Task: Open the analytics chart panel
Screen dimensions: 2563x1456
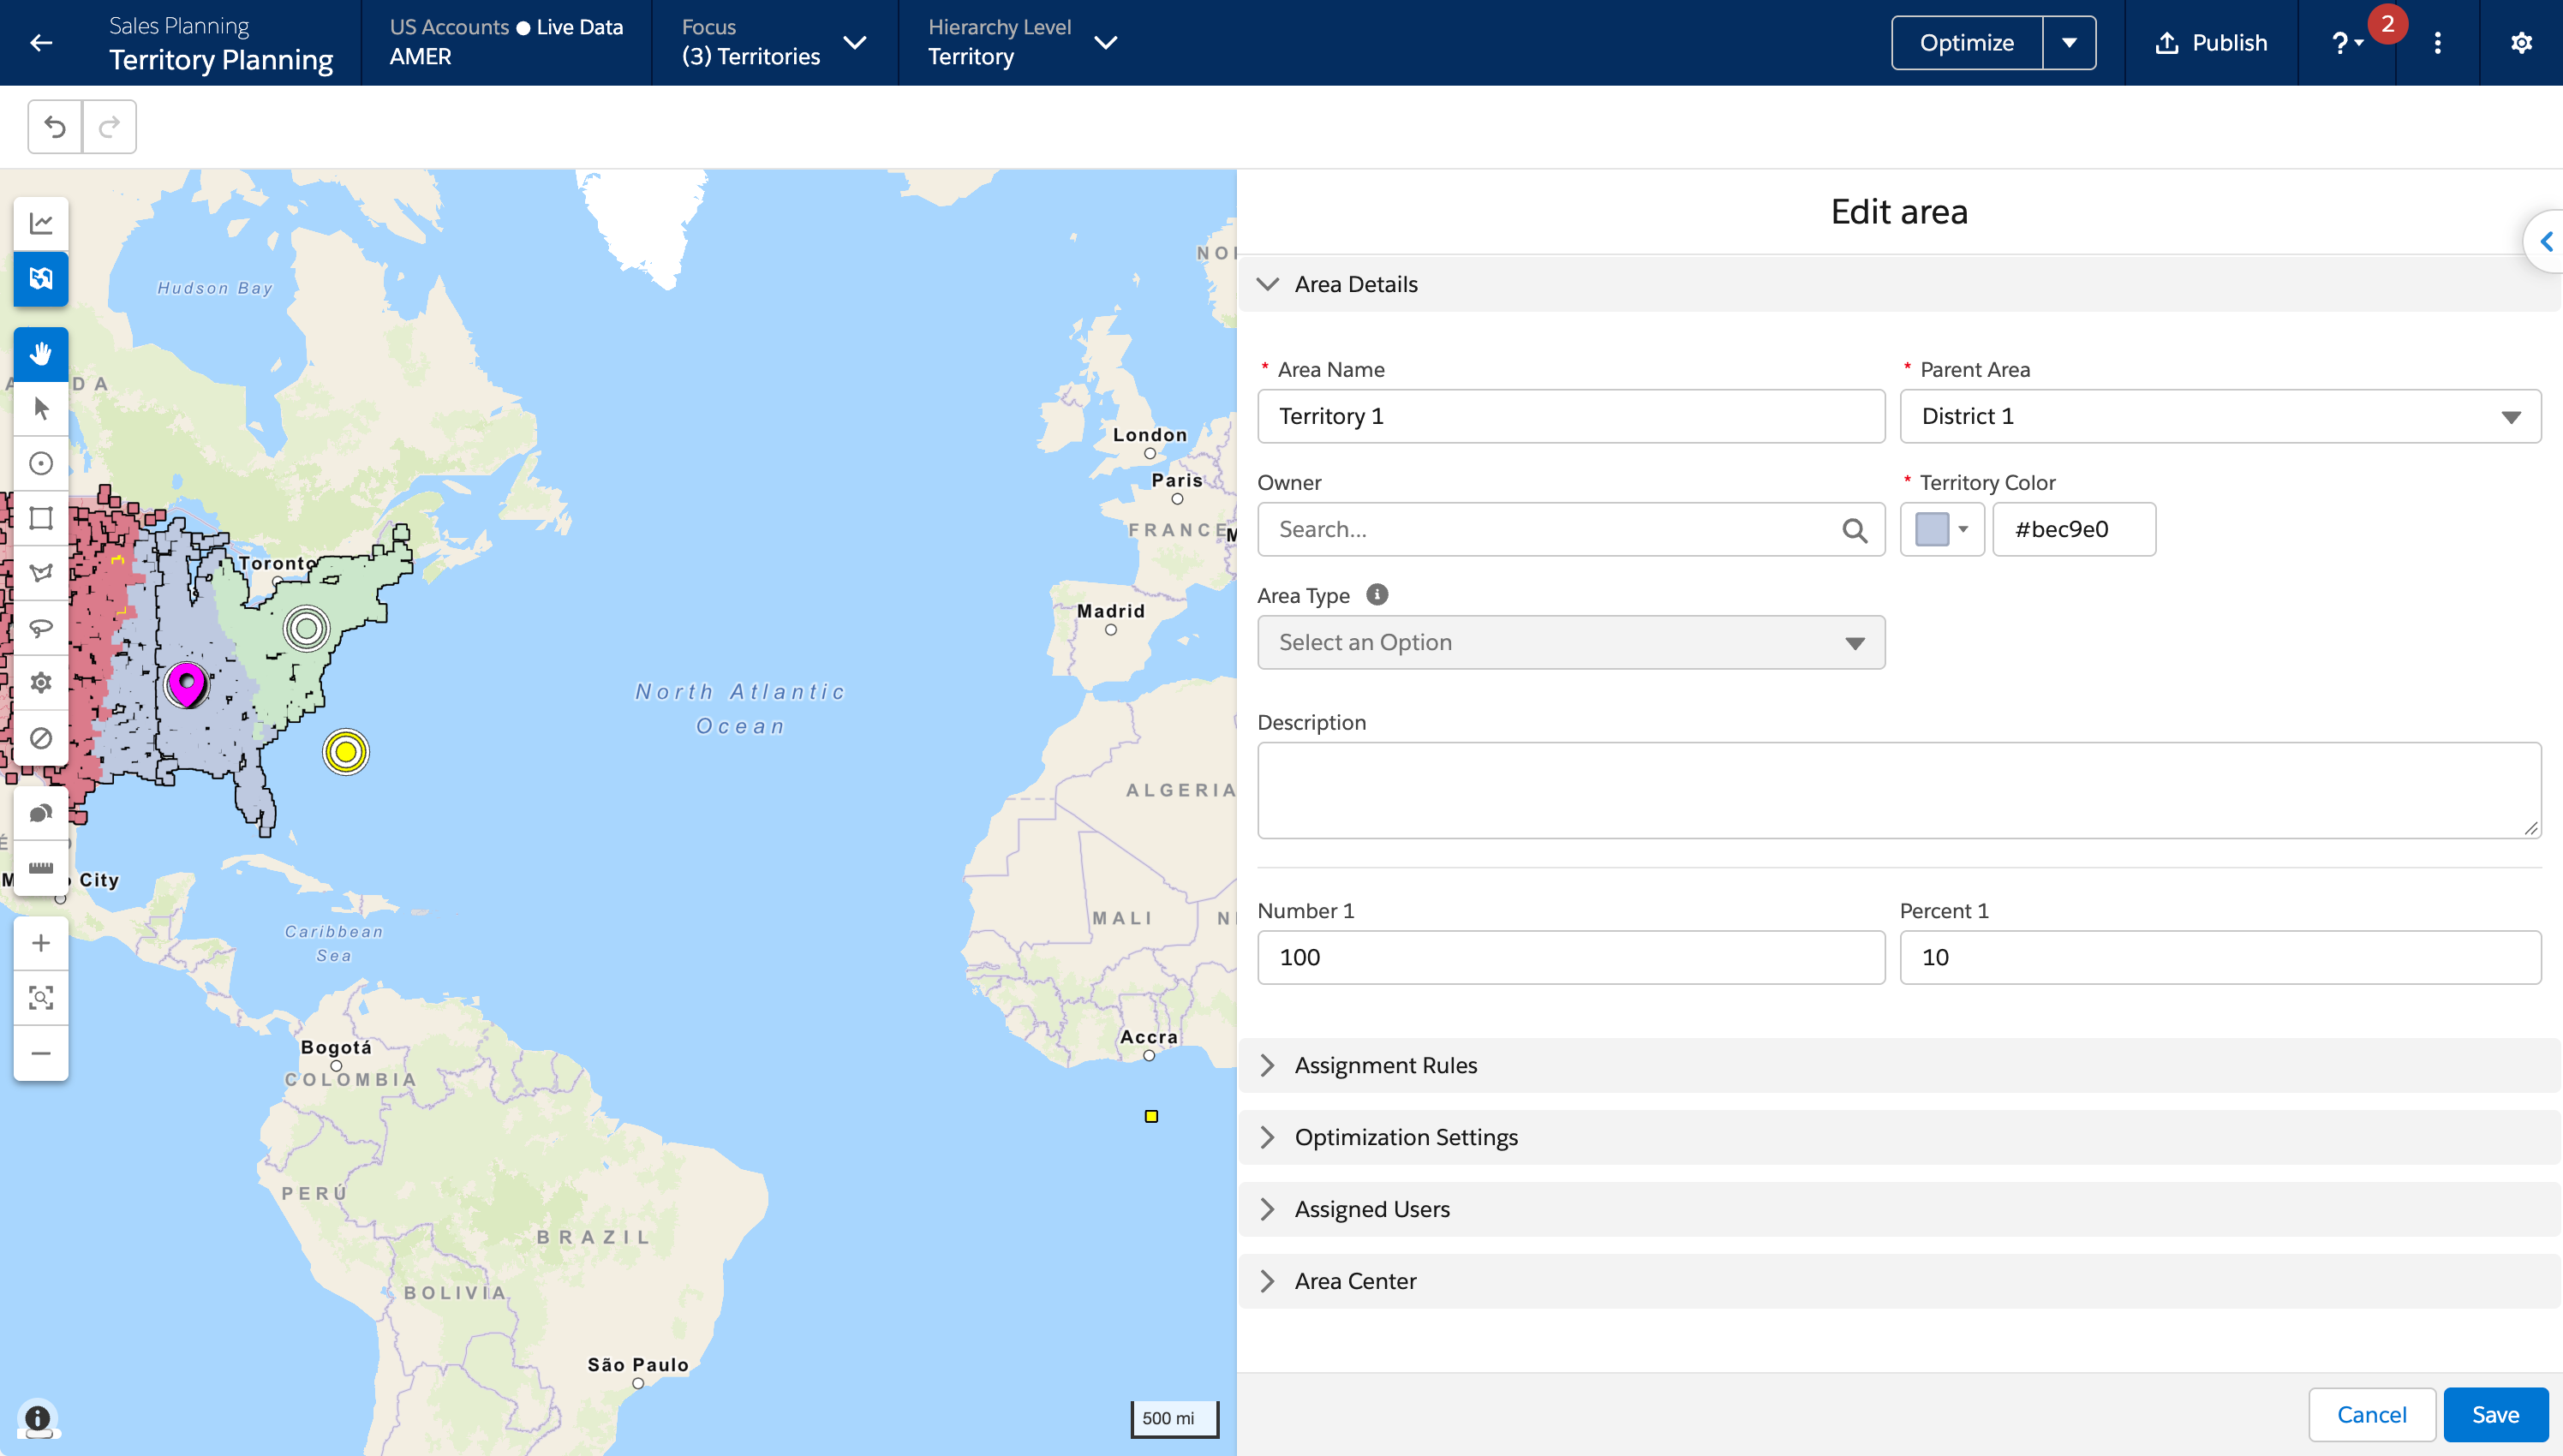Action: [x=41, y=223]
